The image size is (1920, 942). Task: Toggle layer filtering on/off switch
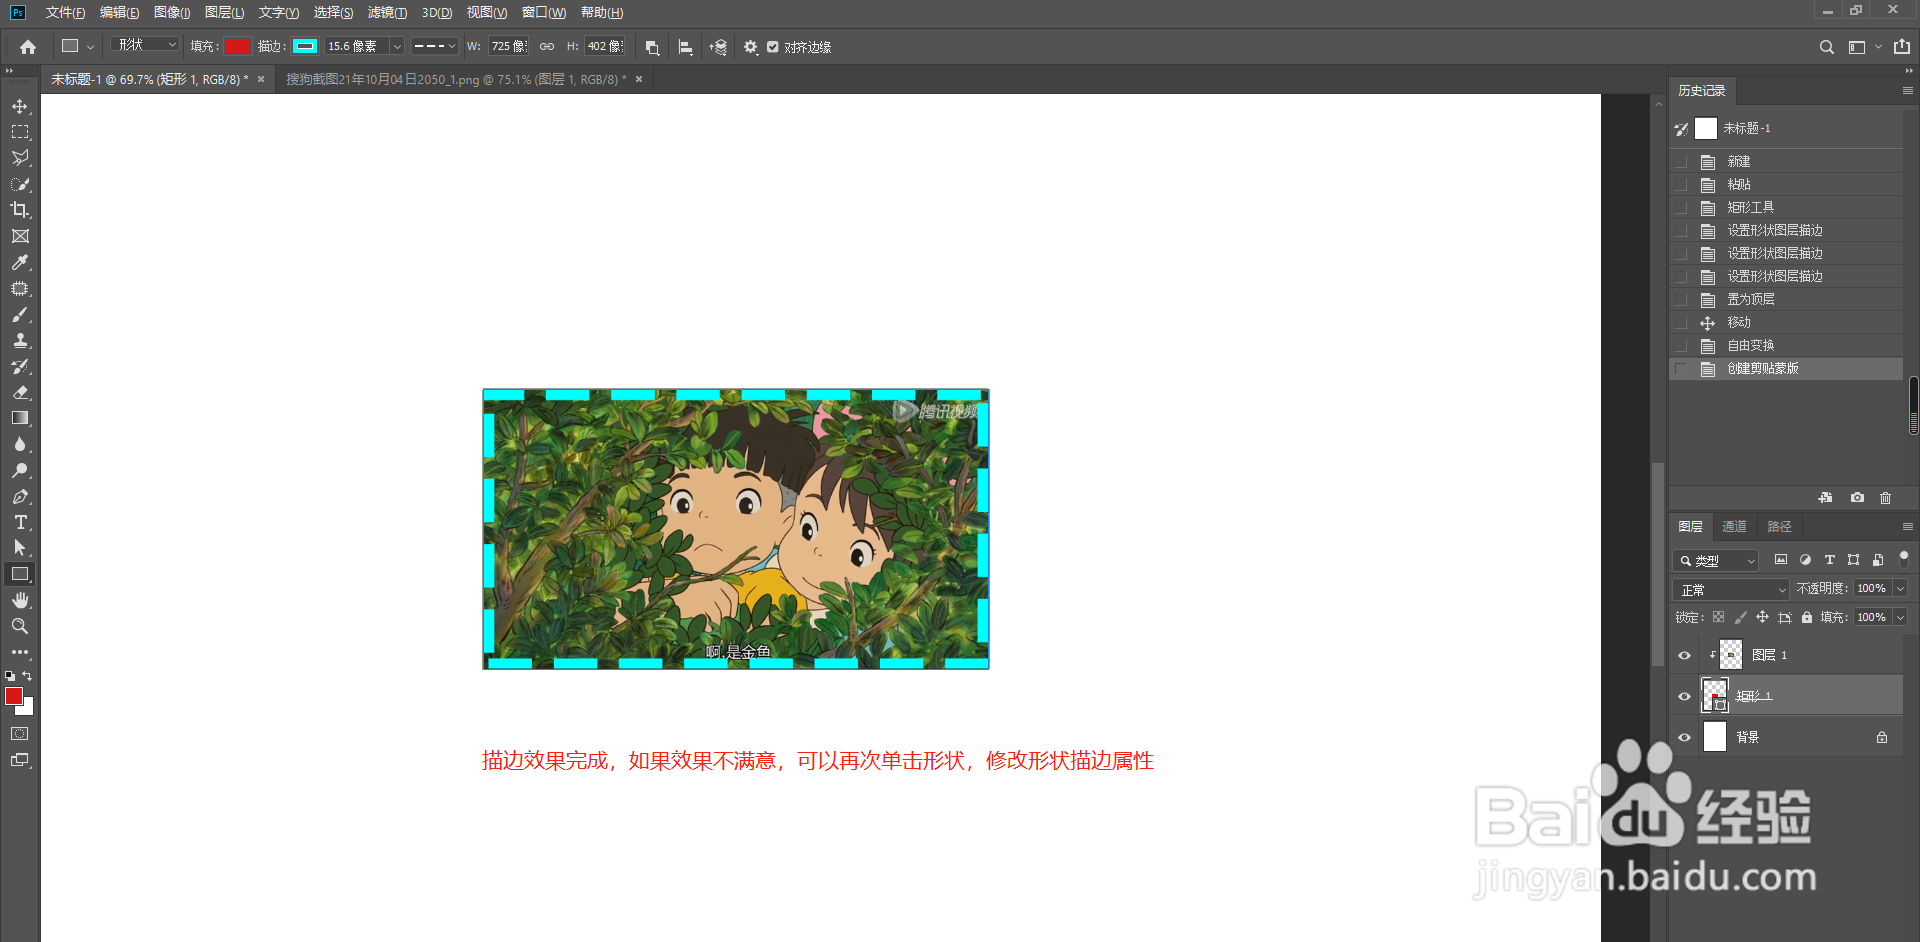1904,558
